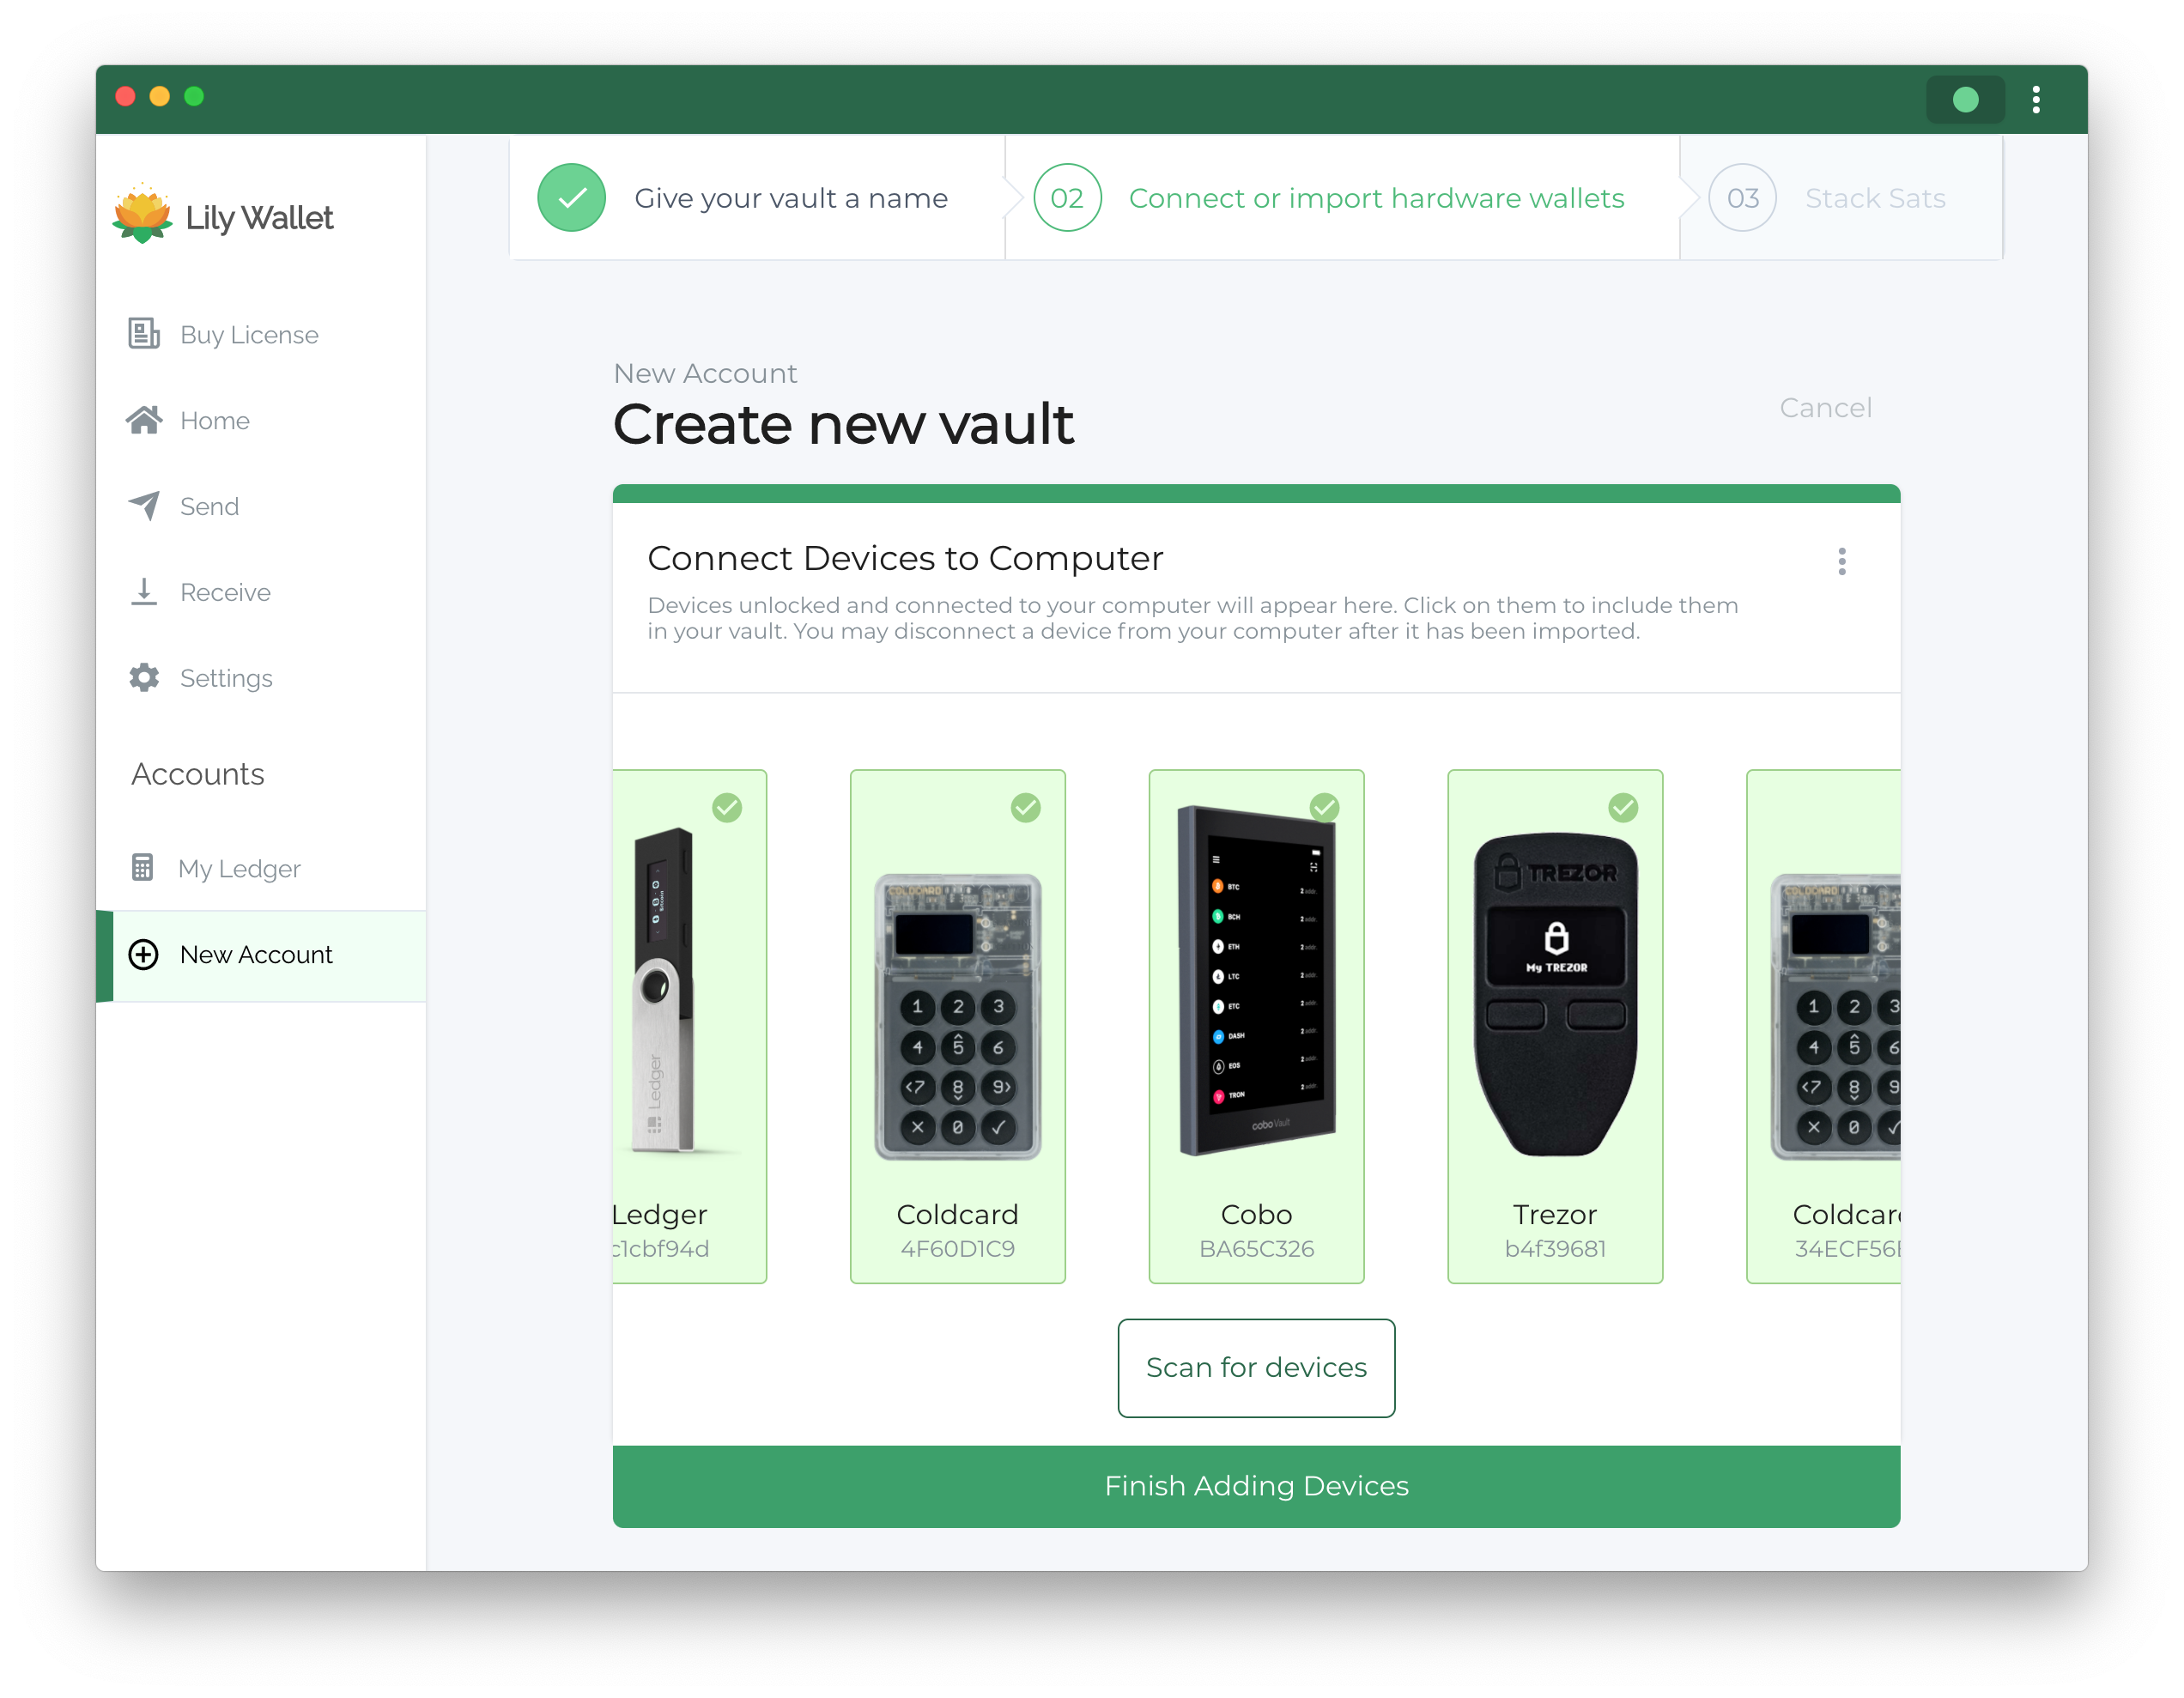Click the Buy License document icon

(145, 333)
